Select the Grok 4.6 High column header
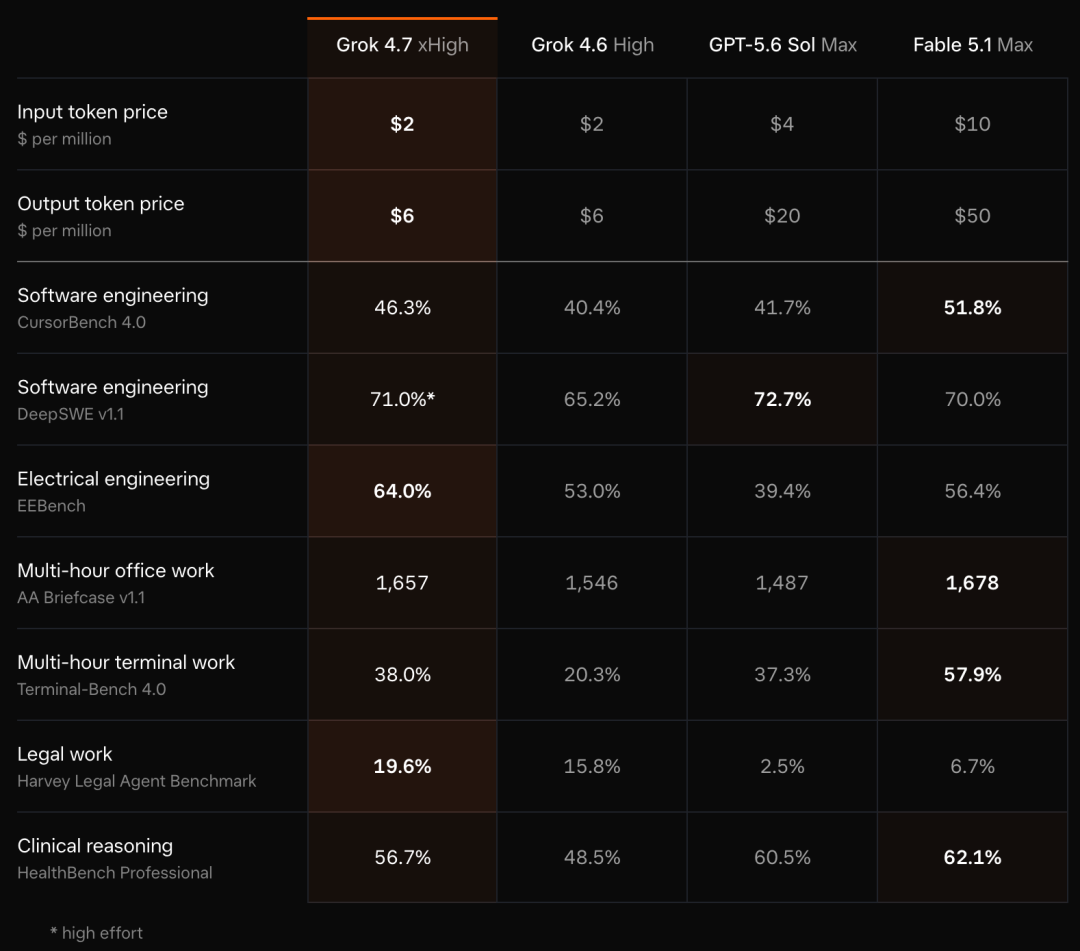Image resolution: width=1080 pixels, height=951 pixels. click(592, 45)
